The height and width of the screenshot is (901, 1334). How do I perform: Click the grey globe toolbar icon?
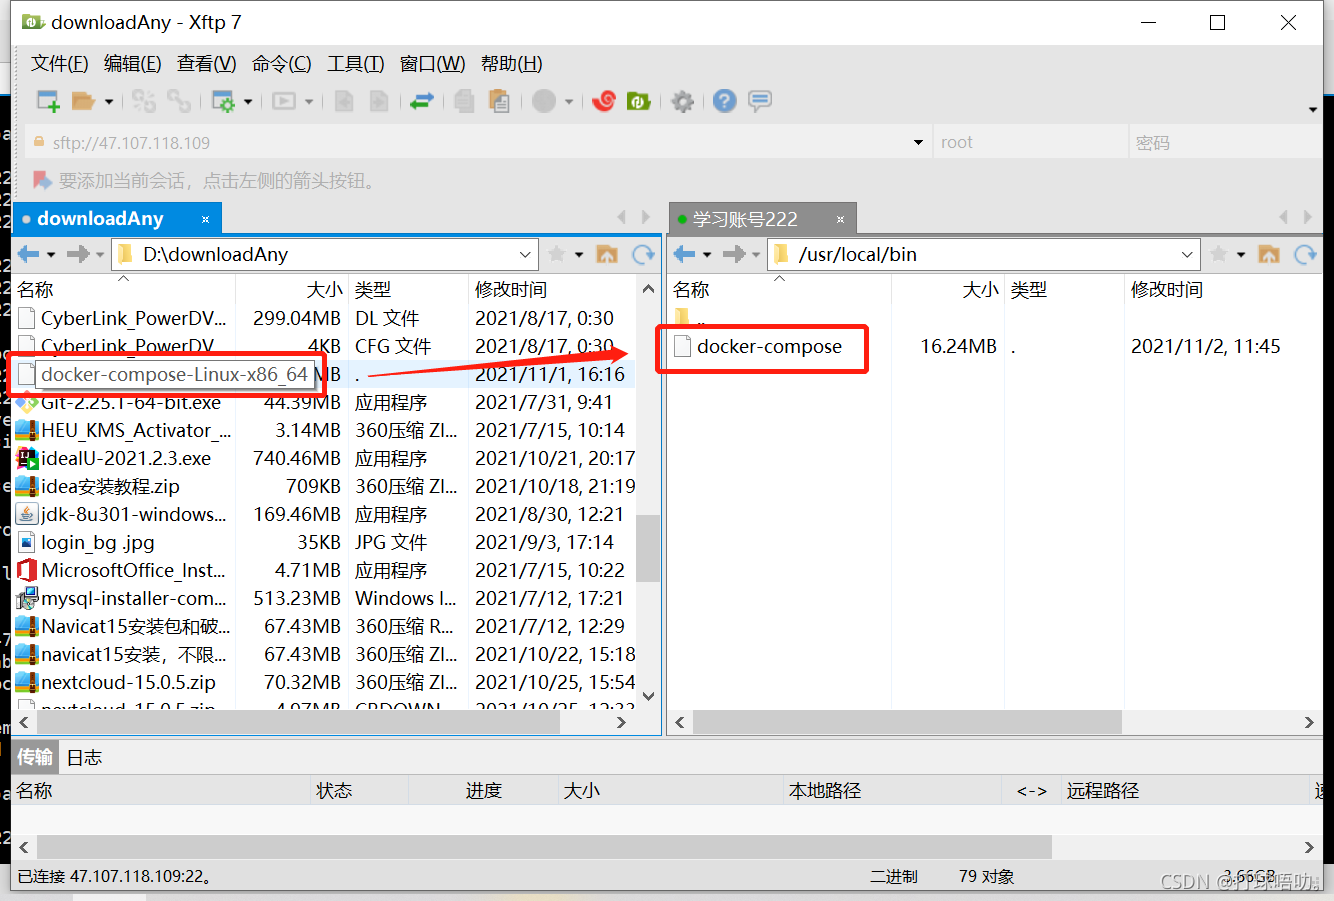544,101
